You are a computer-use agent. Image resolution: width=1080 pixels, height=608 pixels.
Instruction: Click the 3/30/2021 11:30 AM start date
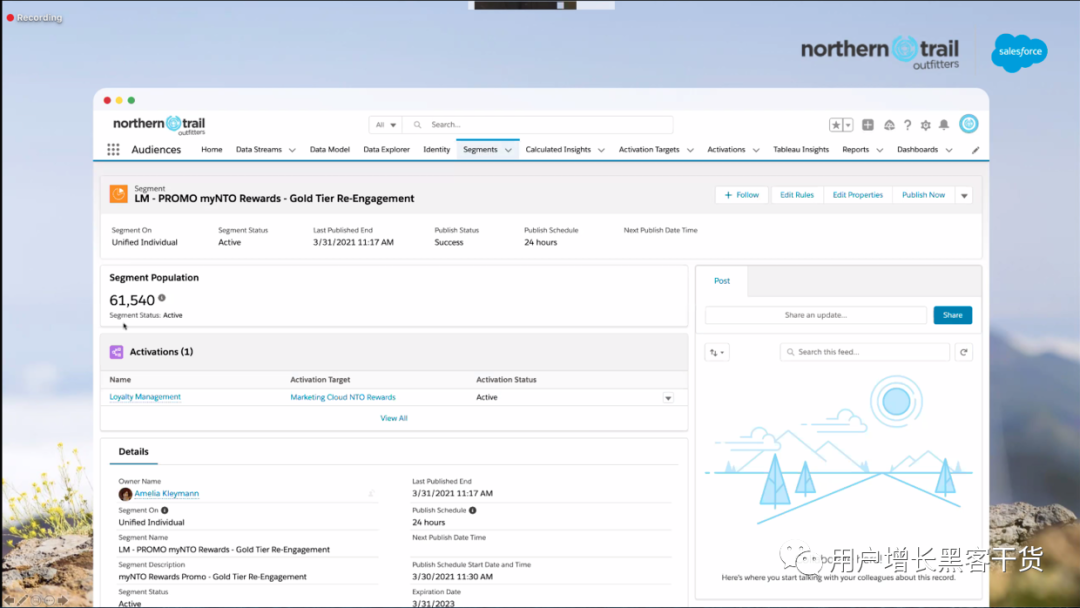[x=453, y=577]
